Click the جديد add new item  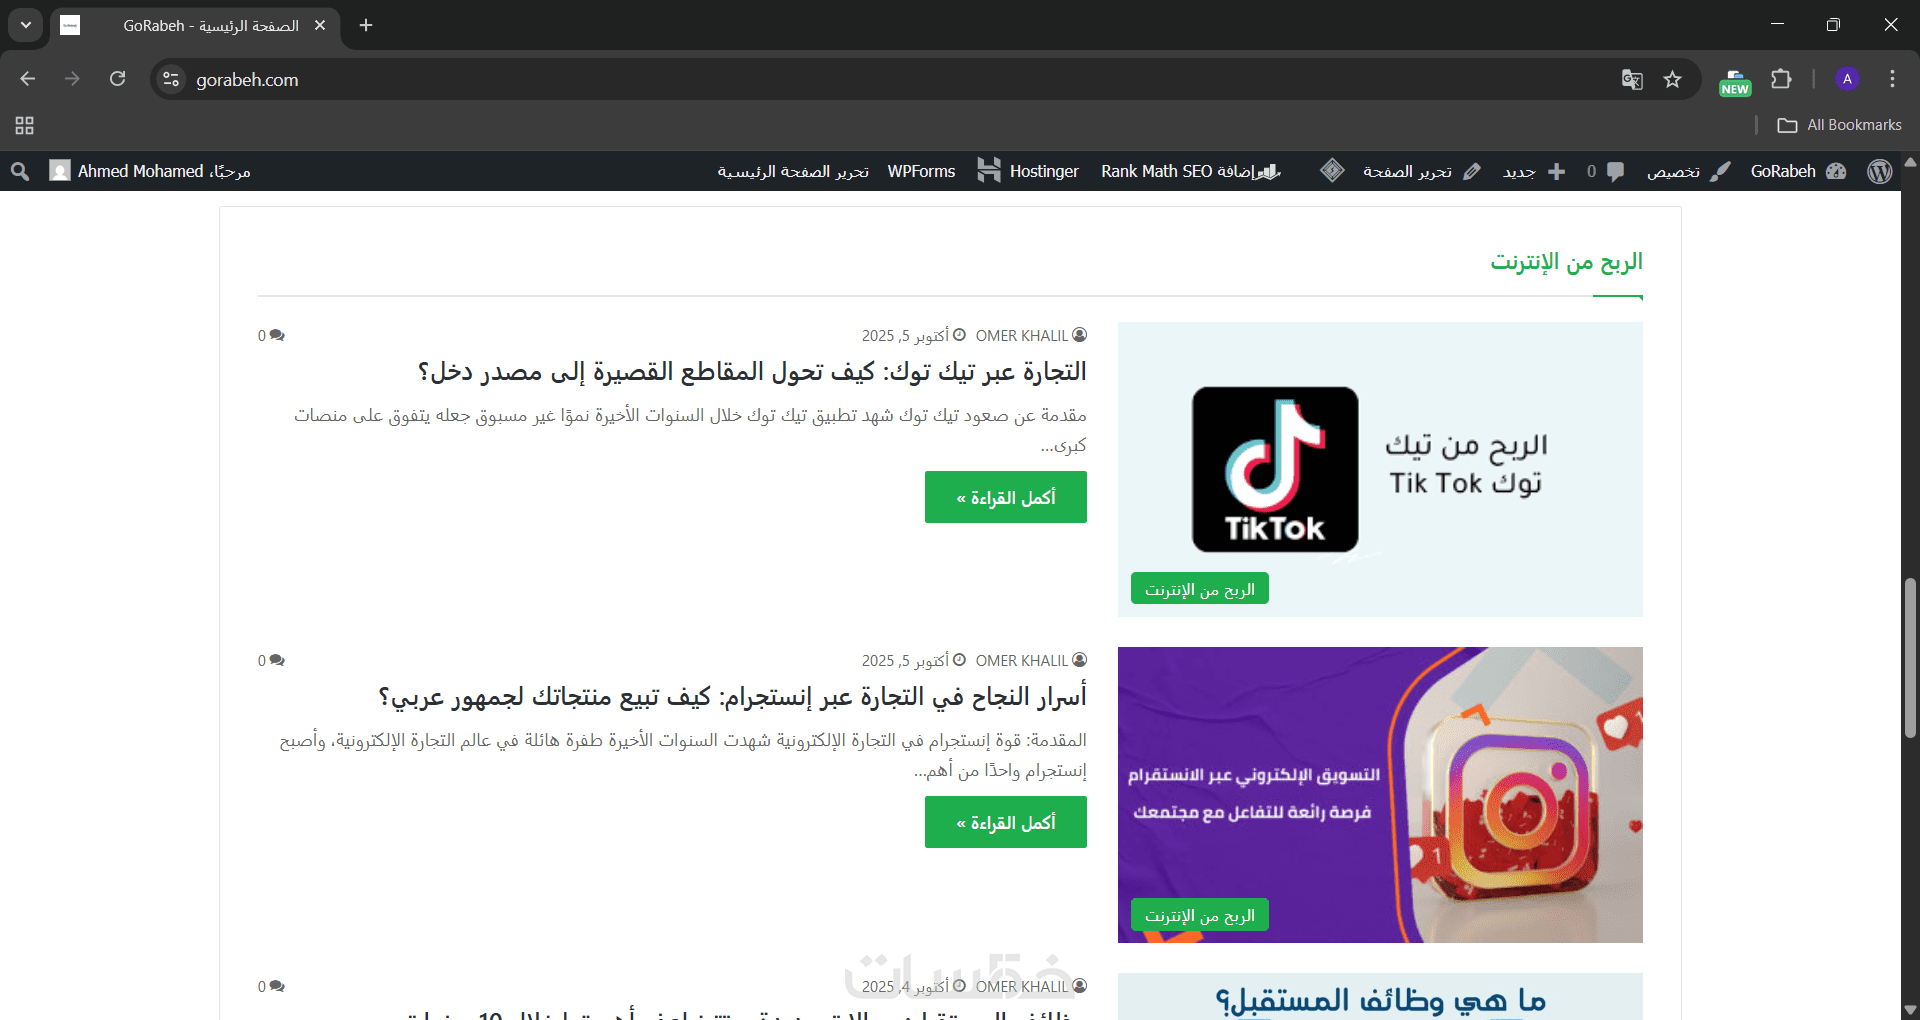[x=1534, y=171]
